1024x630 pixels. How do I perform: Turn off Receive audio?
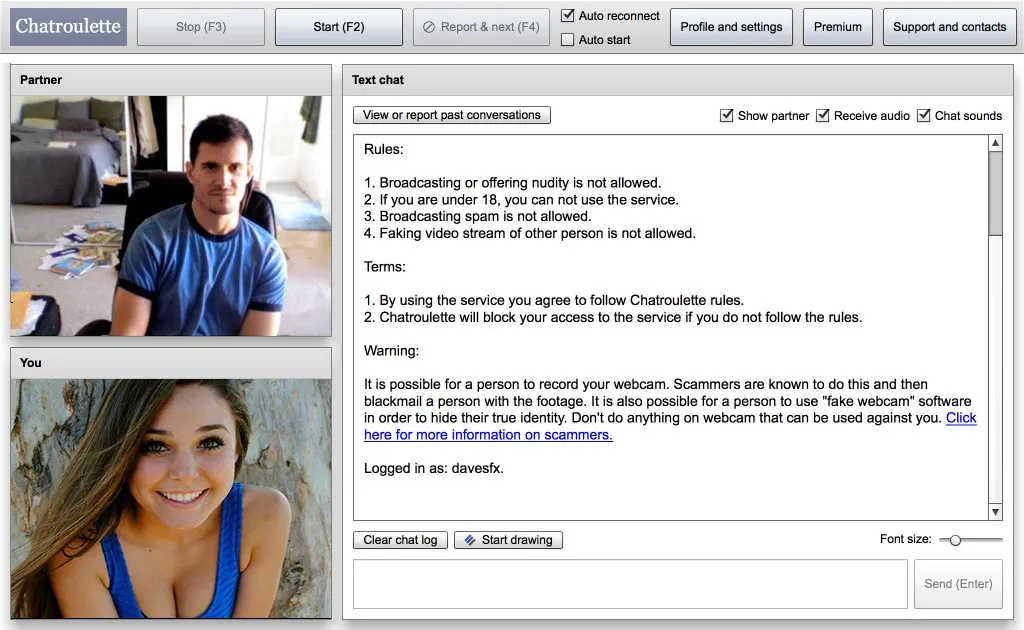[x=823, y=116]
